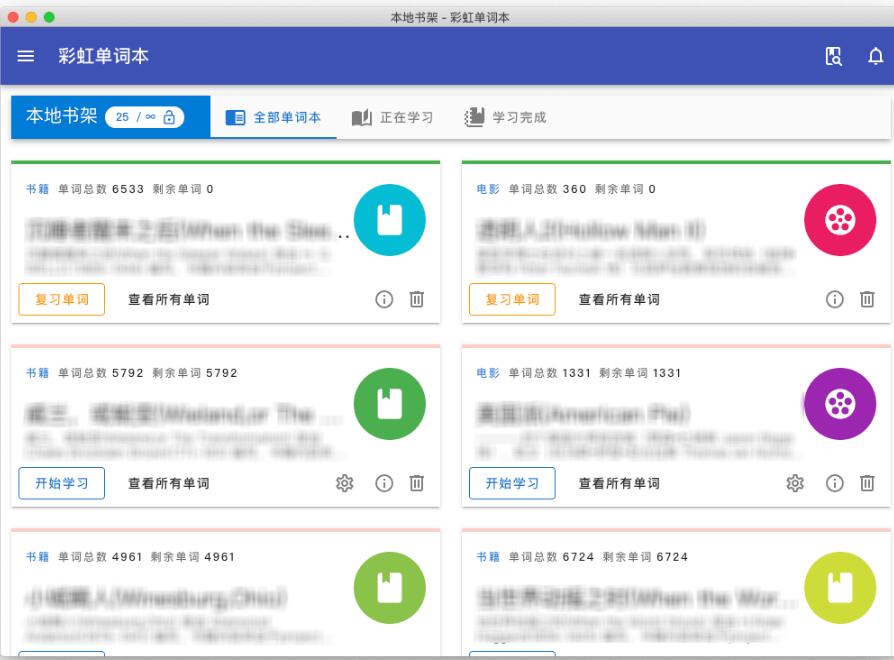
Task: Click 单词总数 6724 text
Action: point(551,557)
